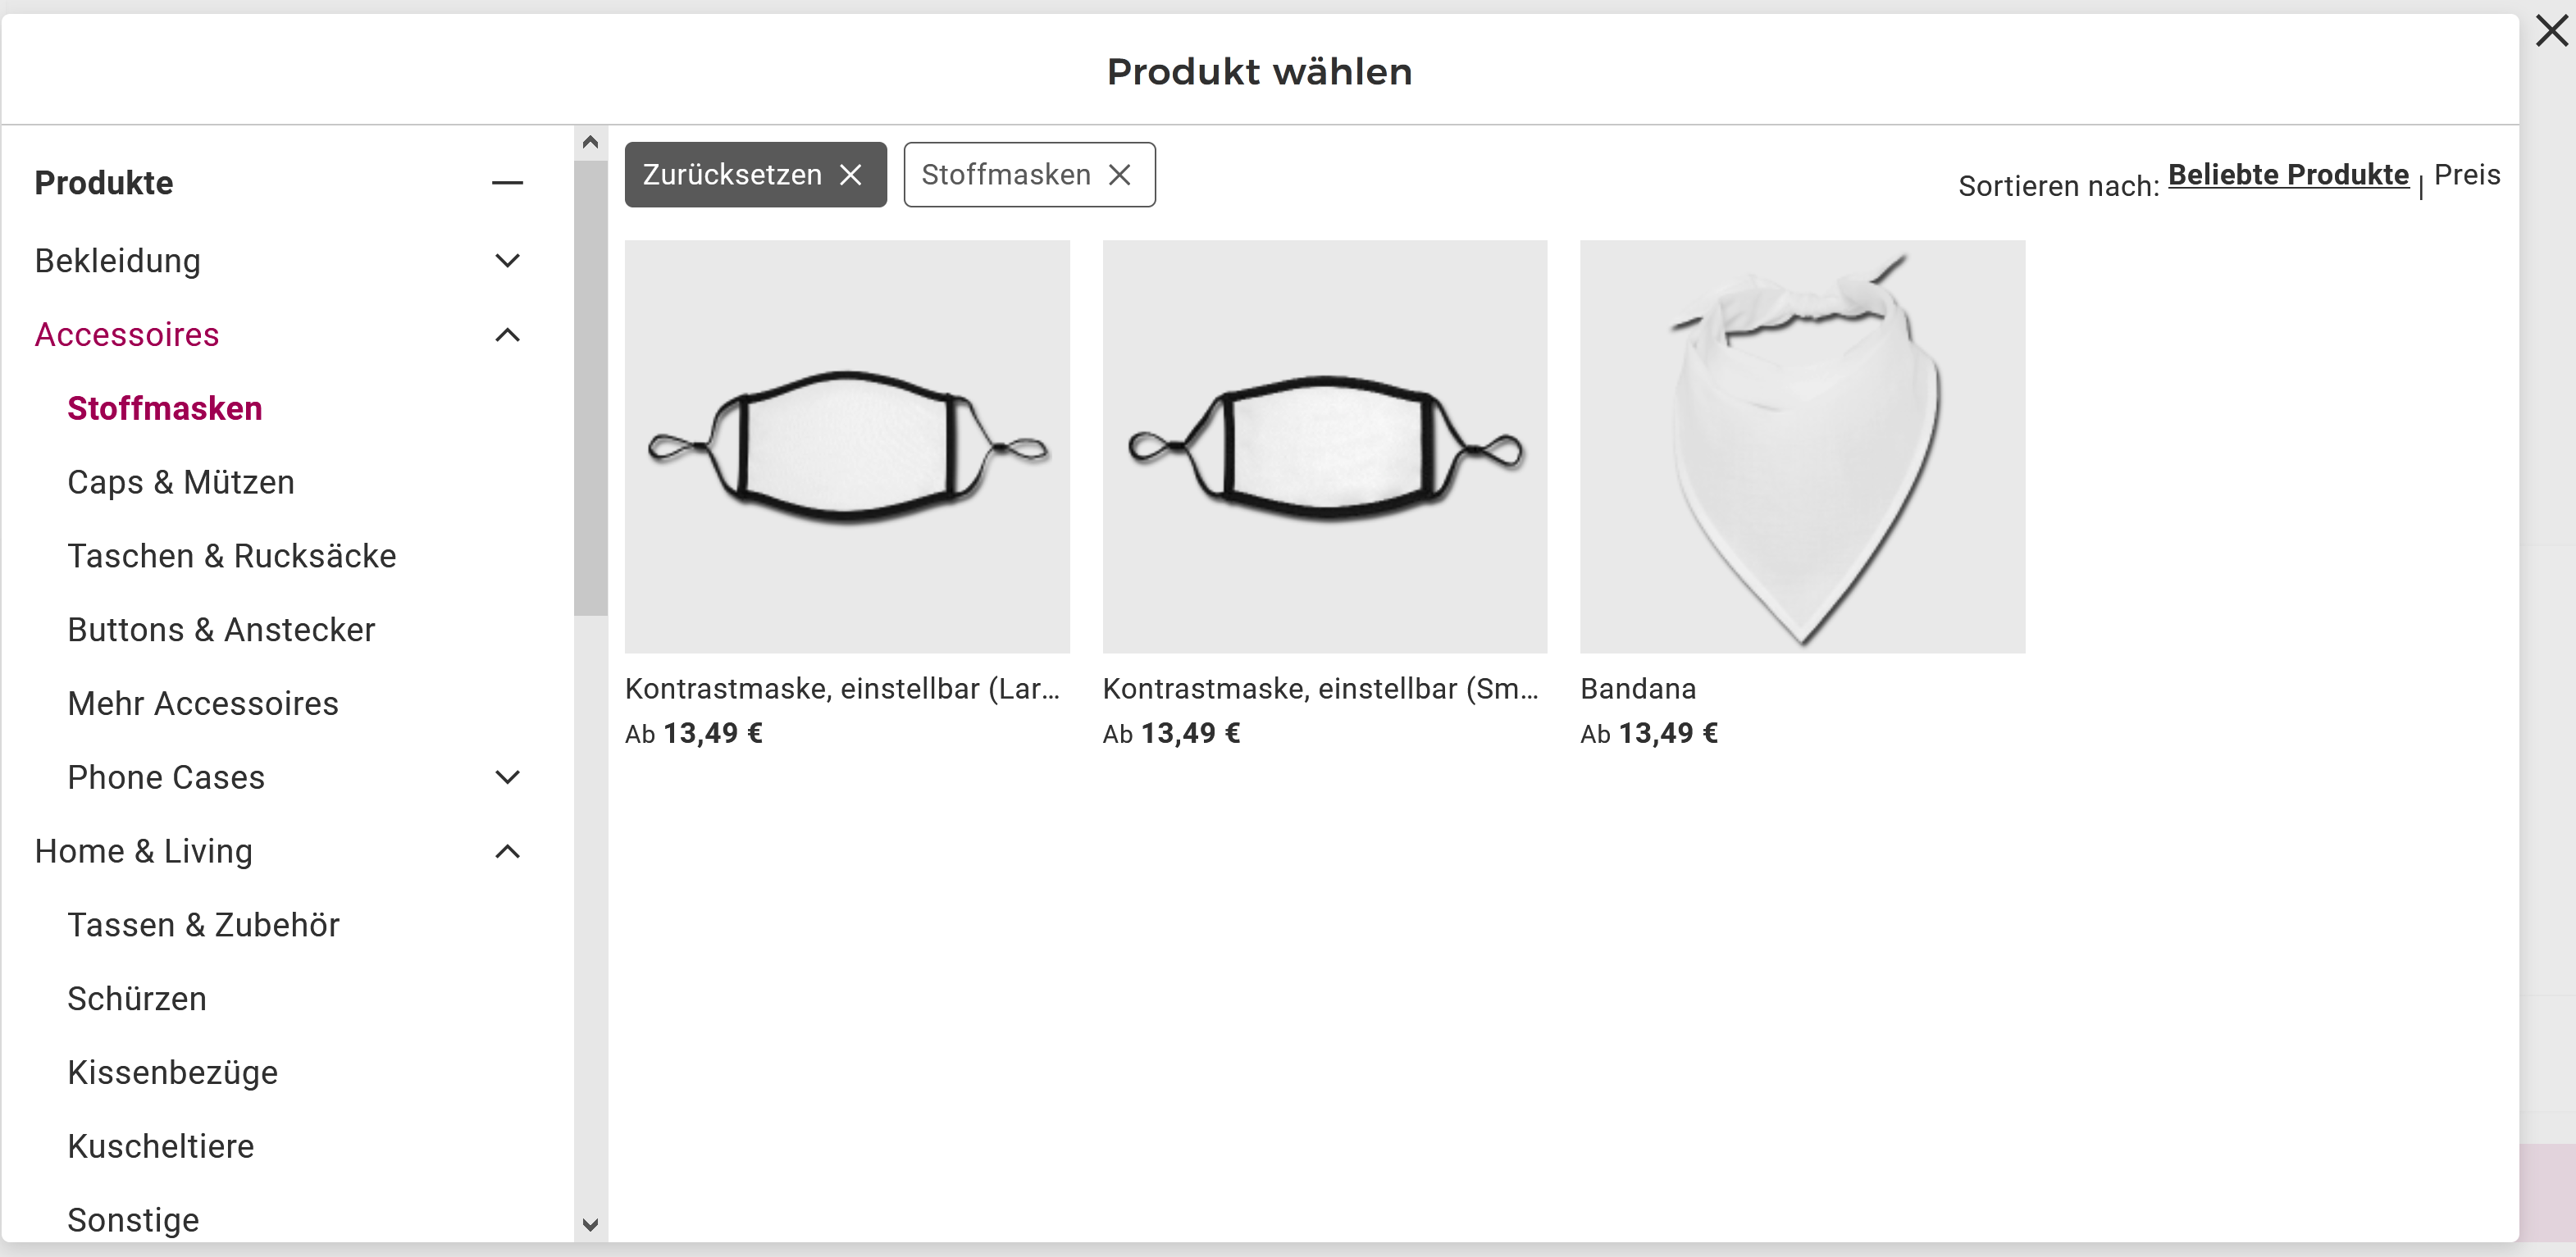Open Kissenbezüge category
2576x1257 pixels.
(172, 1072)
